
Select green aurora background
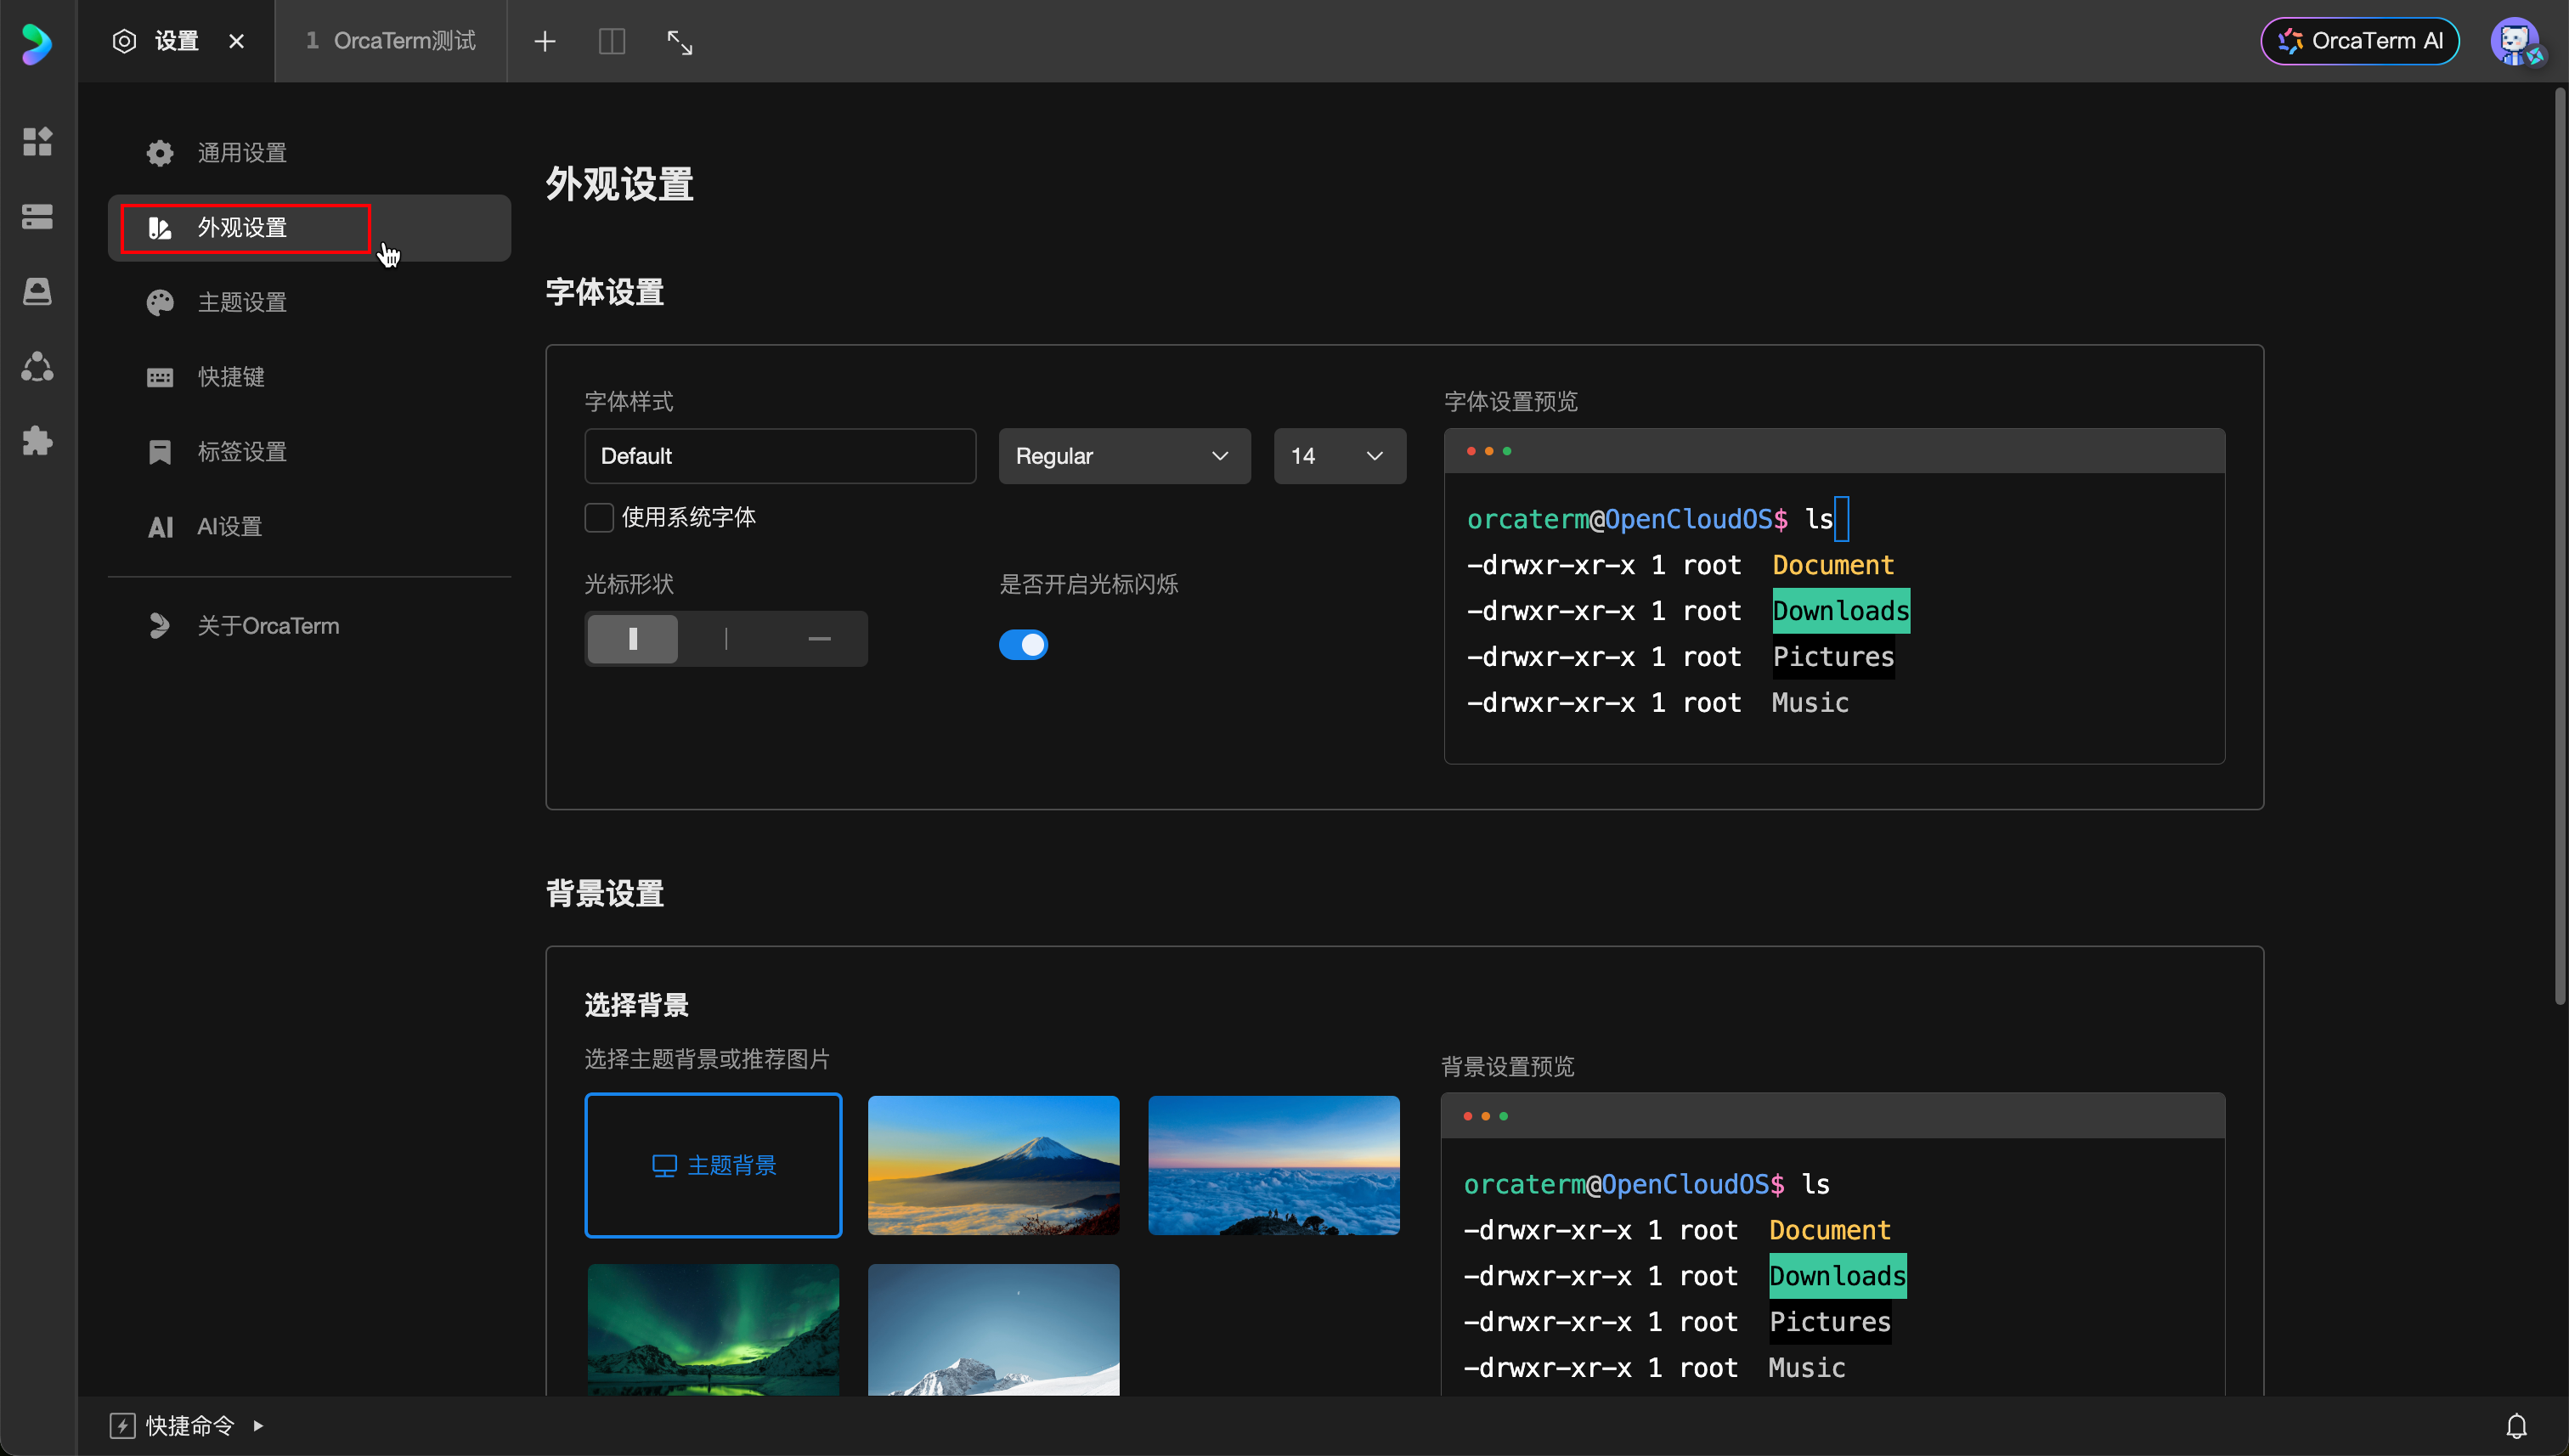[713, 1329]
